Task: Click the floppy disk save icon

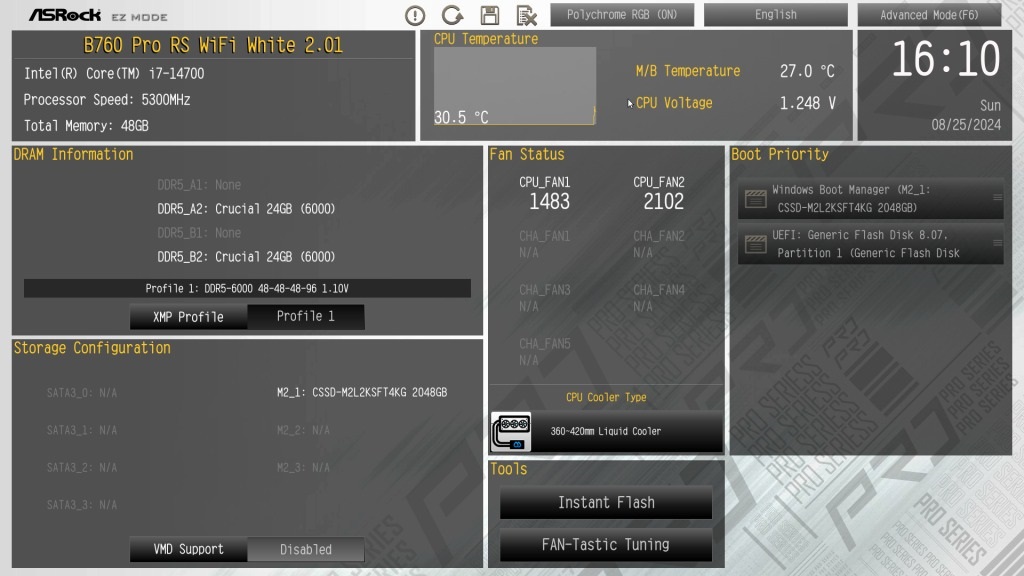Action: (490, 15)
